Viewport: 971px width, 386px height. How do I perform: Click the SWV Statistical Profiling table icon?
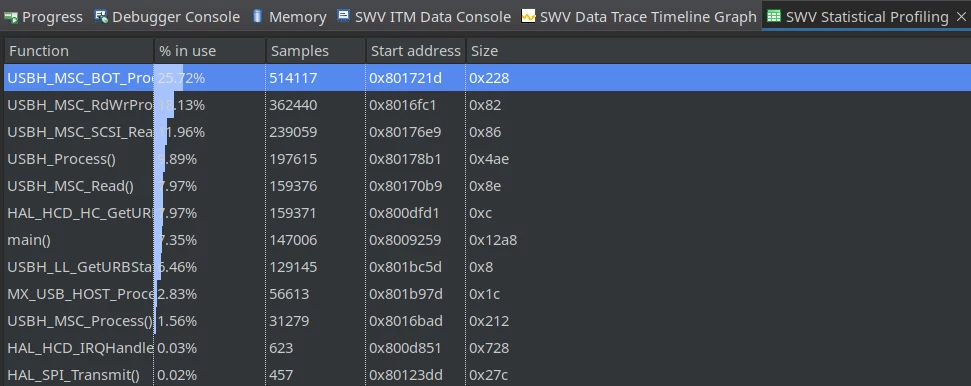773,16
